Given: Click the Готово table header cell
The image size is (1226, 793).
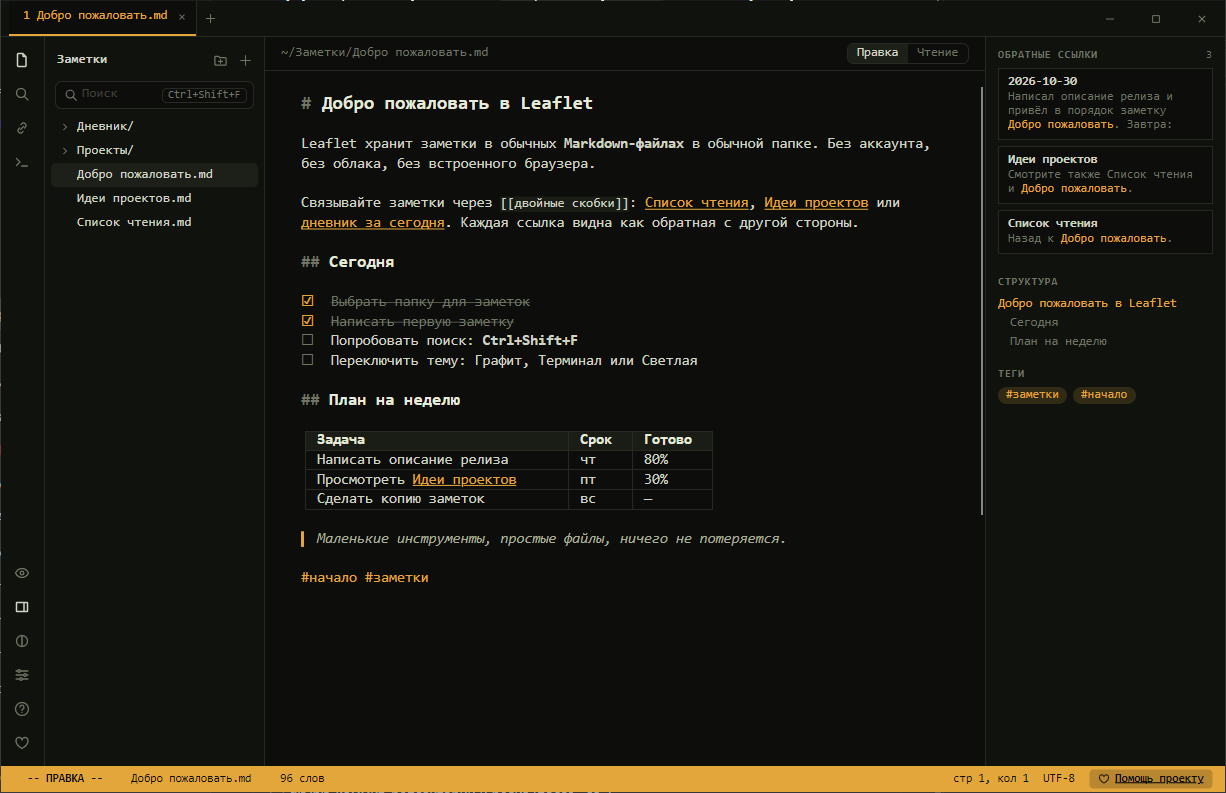Looking at the screenshot, I should tap(672, 440).
